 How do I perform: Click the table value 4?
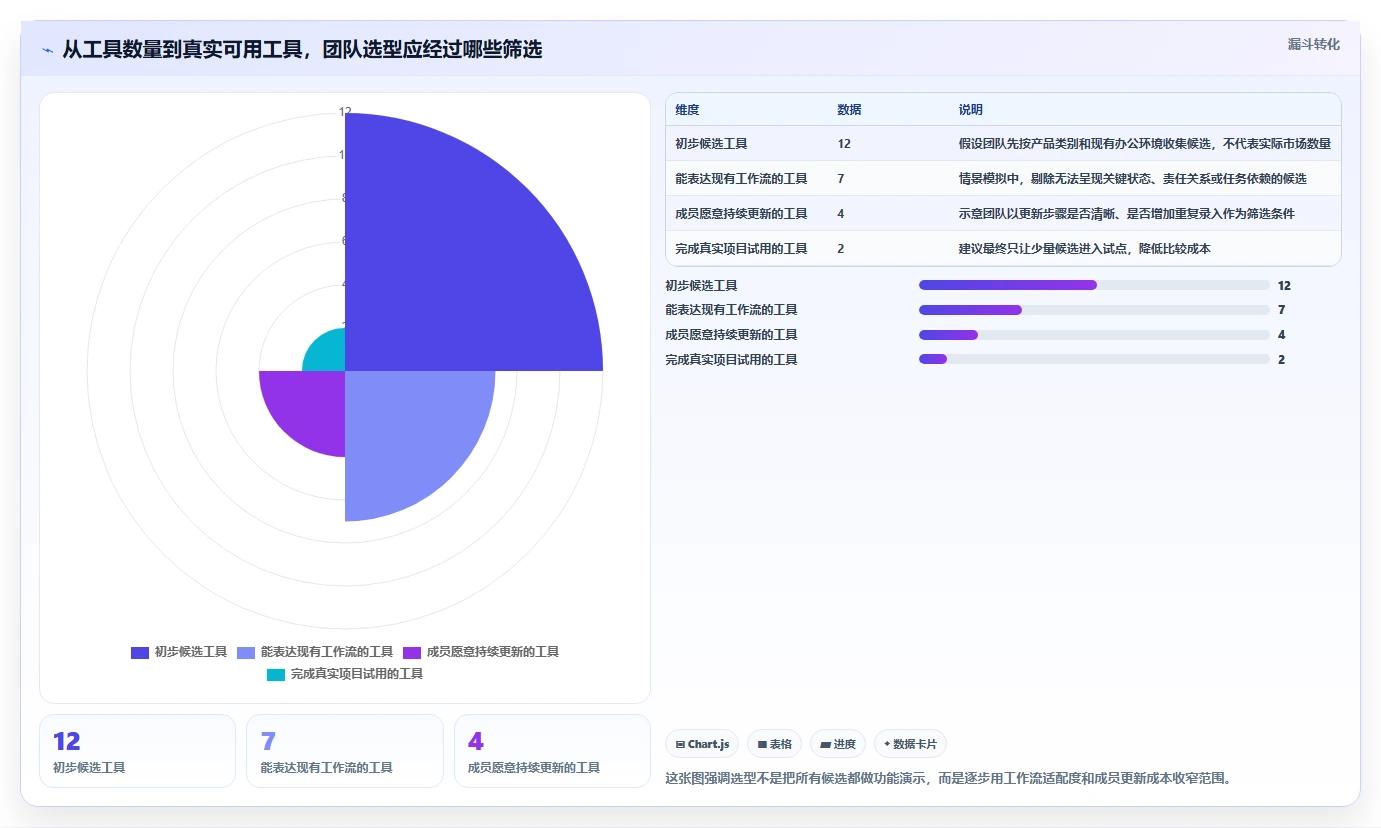pyautogui.click(x=841, y=214)
